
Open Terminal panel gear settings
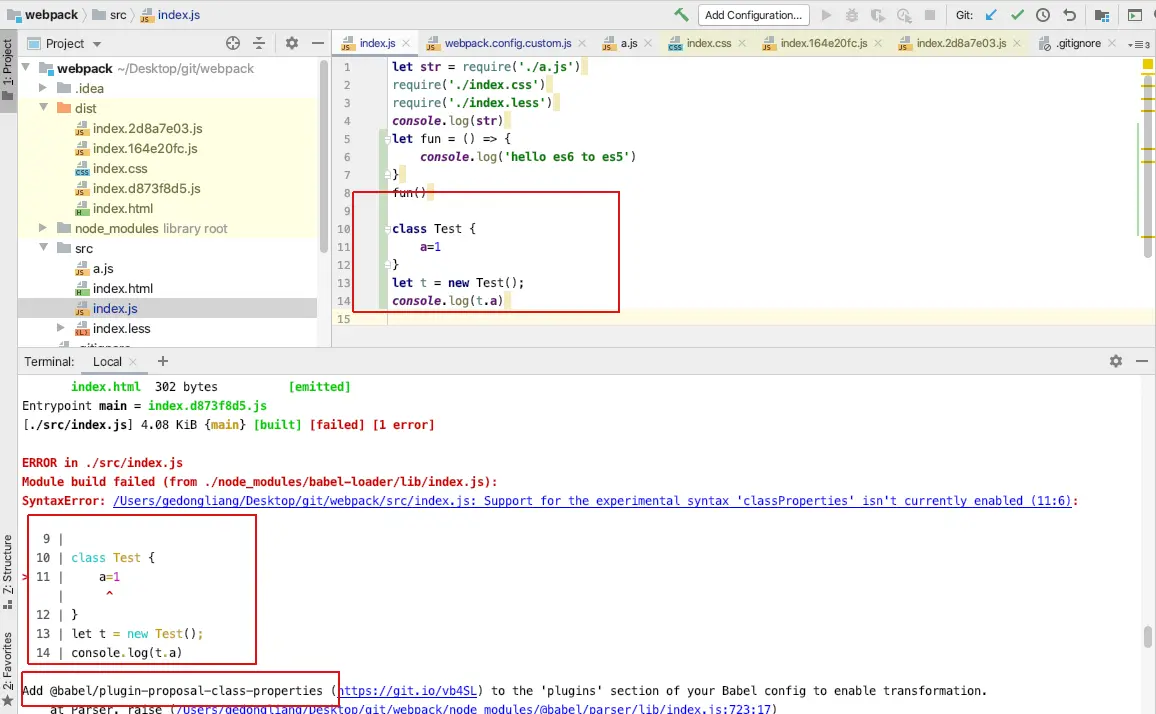click(x=1116, y=361)
